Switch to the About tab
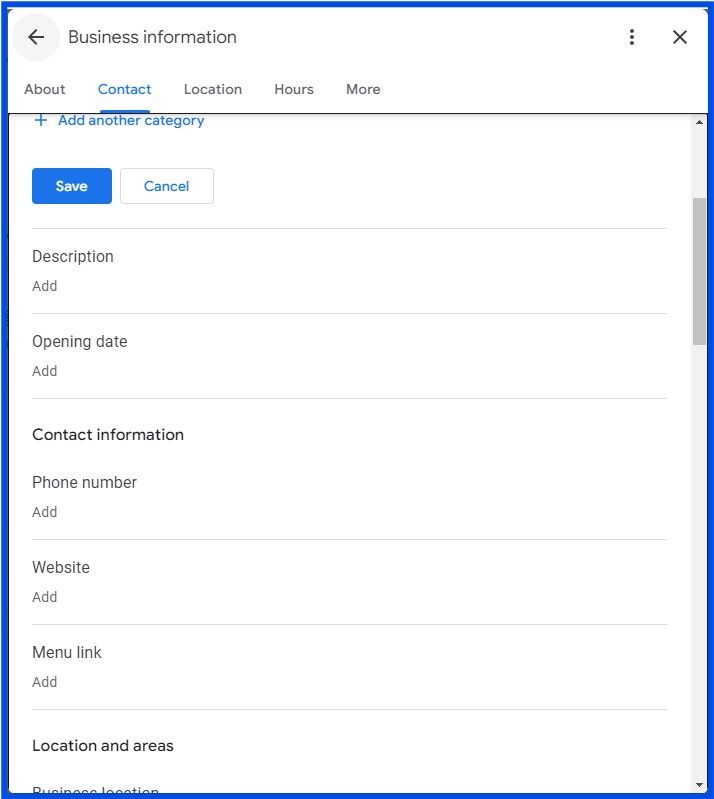The width and height of the screenshot is (714, 799). pyautogui.click(x=45, y=89)
